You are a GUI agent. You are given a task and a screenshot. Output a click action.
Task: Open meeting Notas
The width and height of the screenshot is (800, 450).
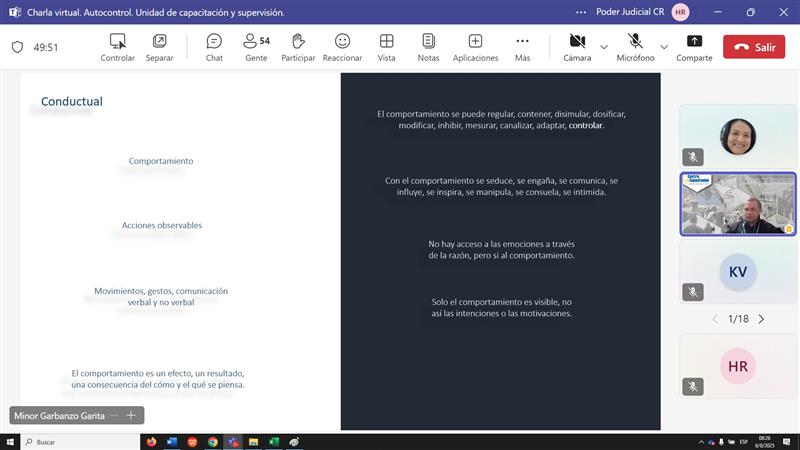[x=428, y=47]
